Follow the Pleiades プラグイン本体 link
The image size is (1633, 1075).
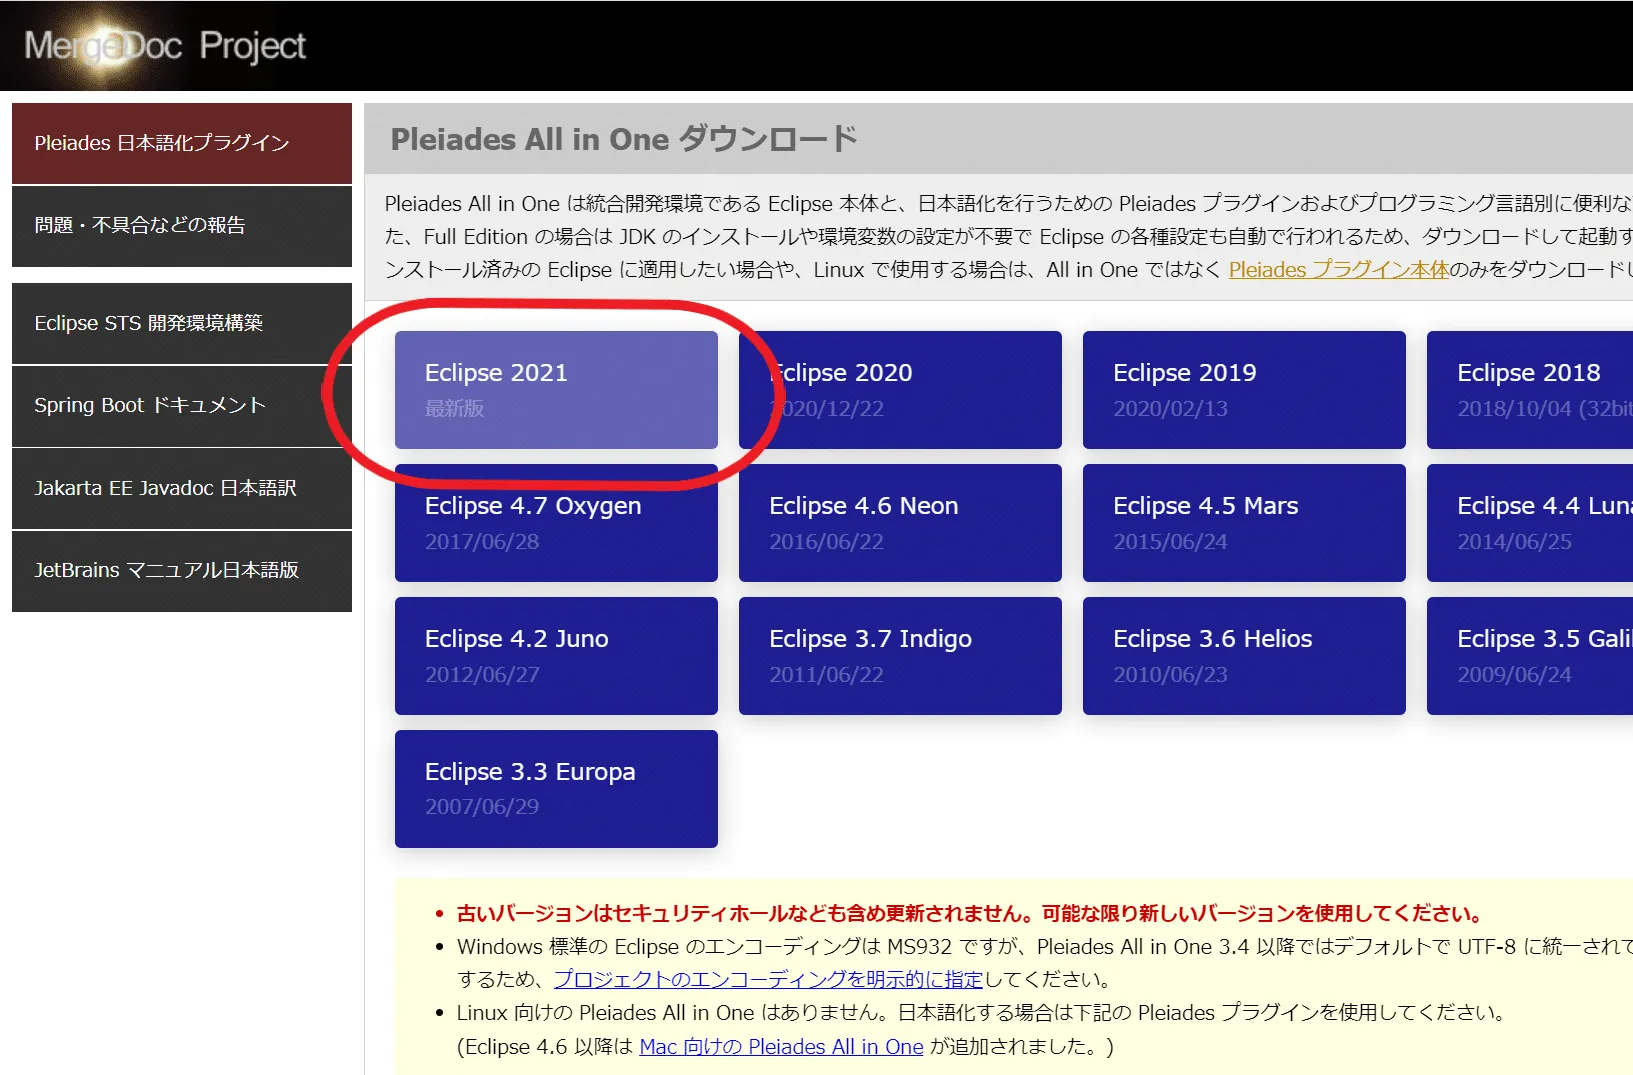point(1338,270)
